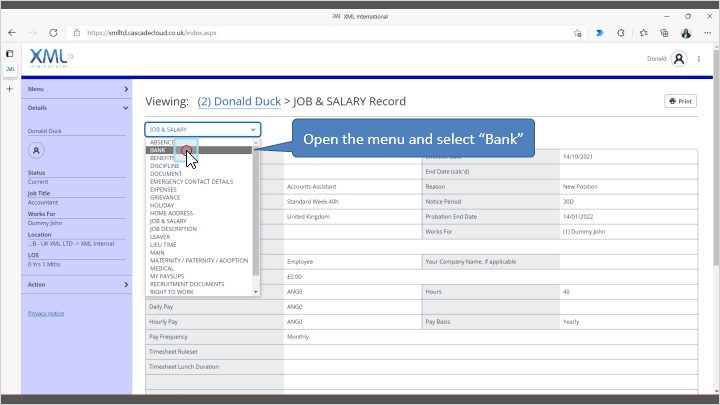Click the 30D notice period value
Image resolution: width=720 pixels, height=405 pixels.
click(x=629, y=202)
